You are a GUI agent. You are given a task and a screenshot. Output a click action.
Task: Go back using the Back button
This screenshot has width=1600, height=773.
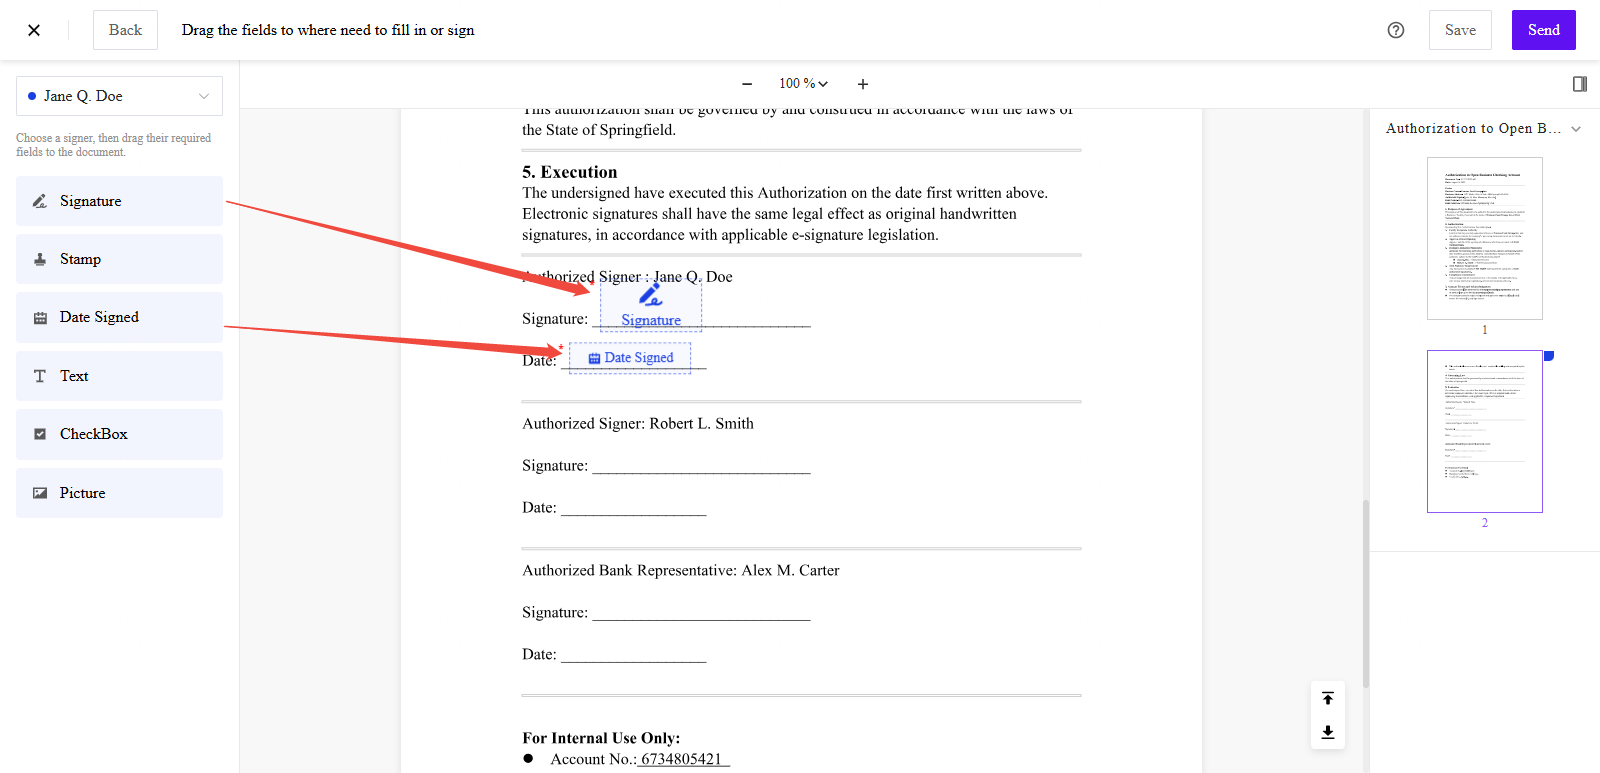click(x=125, y=30)
